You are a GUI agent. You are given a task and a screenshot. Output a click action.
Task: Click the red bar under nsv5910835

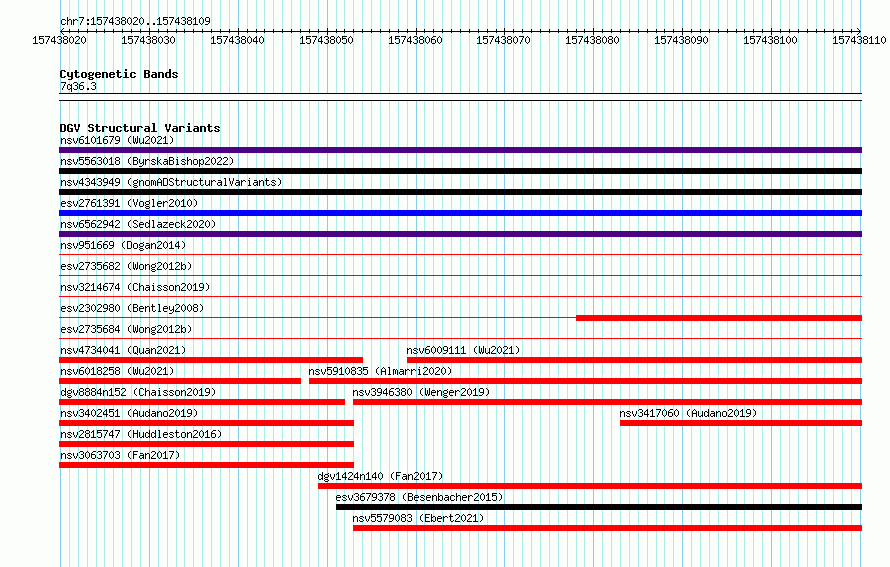point(586,381)
